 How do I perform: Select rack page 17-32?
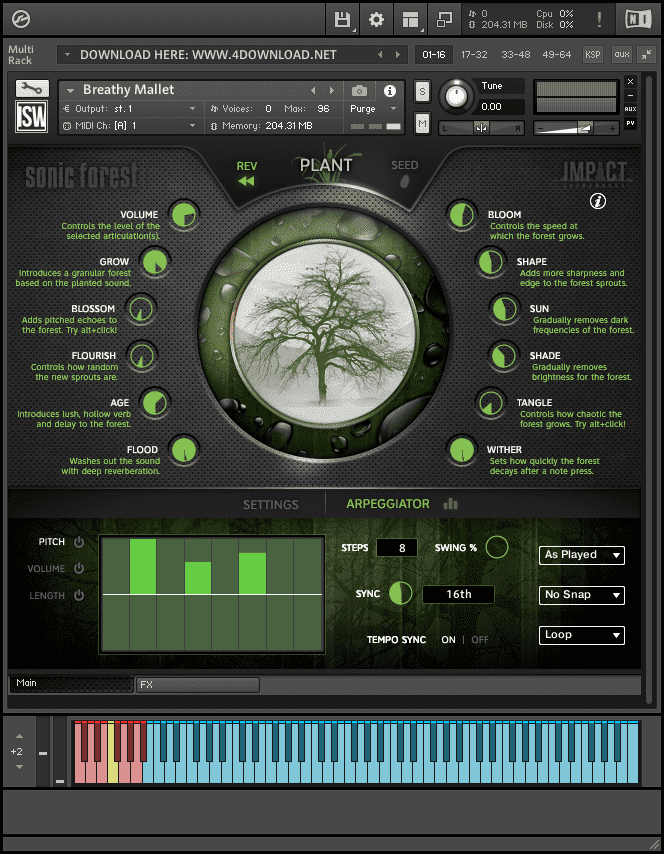click(474, 54)
